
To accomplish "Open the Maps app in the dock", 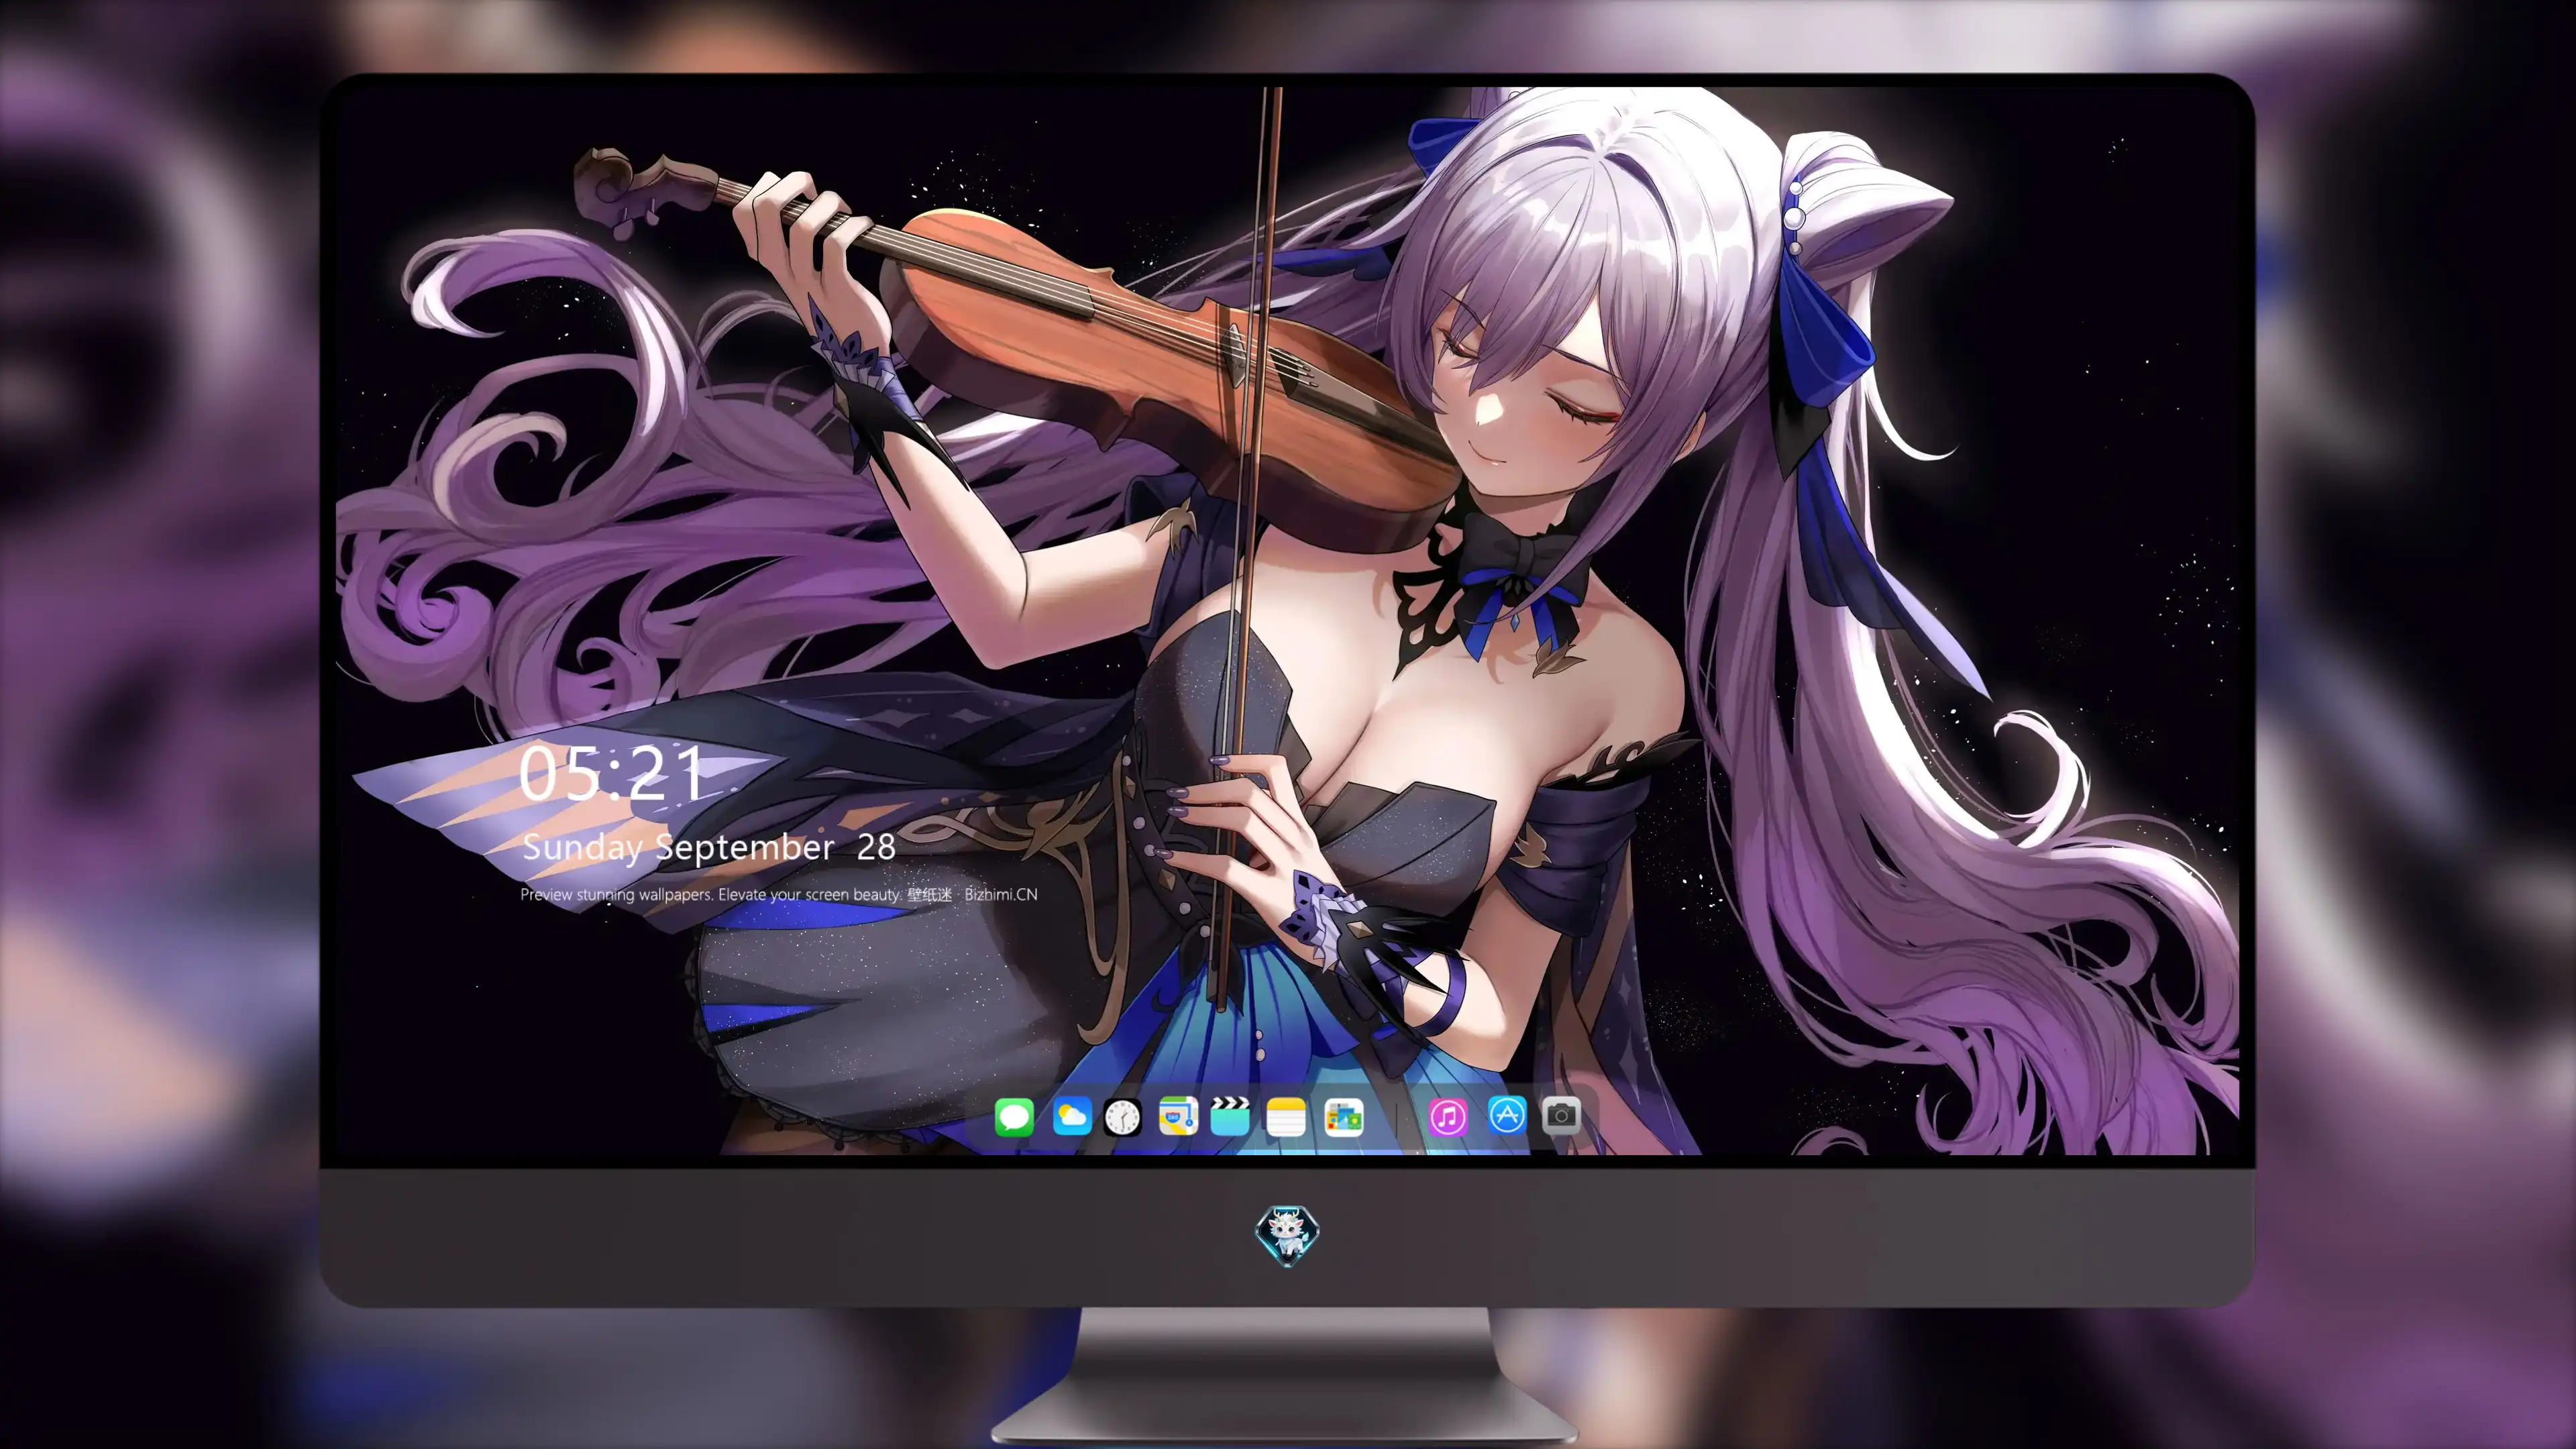I will pyautogui.click(x=1178, y=1116).
